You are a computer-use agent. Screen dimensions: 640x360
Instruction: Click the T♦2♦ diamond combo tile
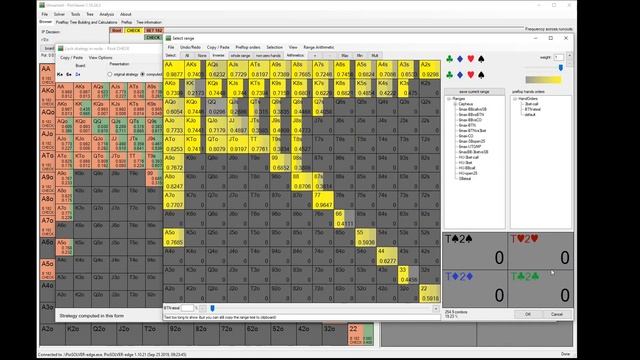(475, 289)
